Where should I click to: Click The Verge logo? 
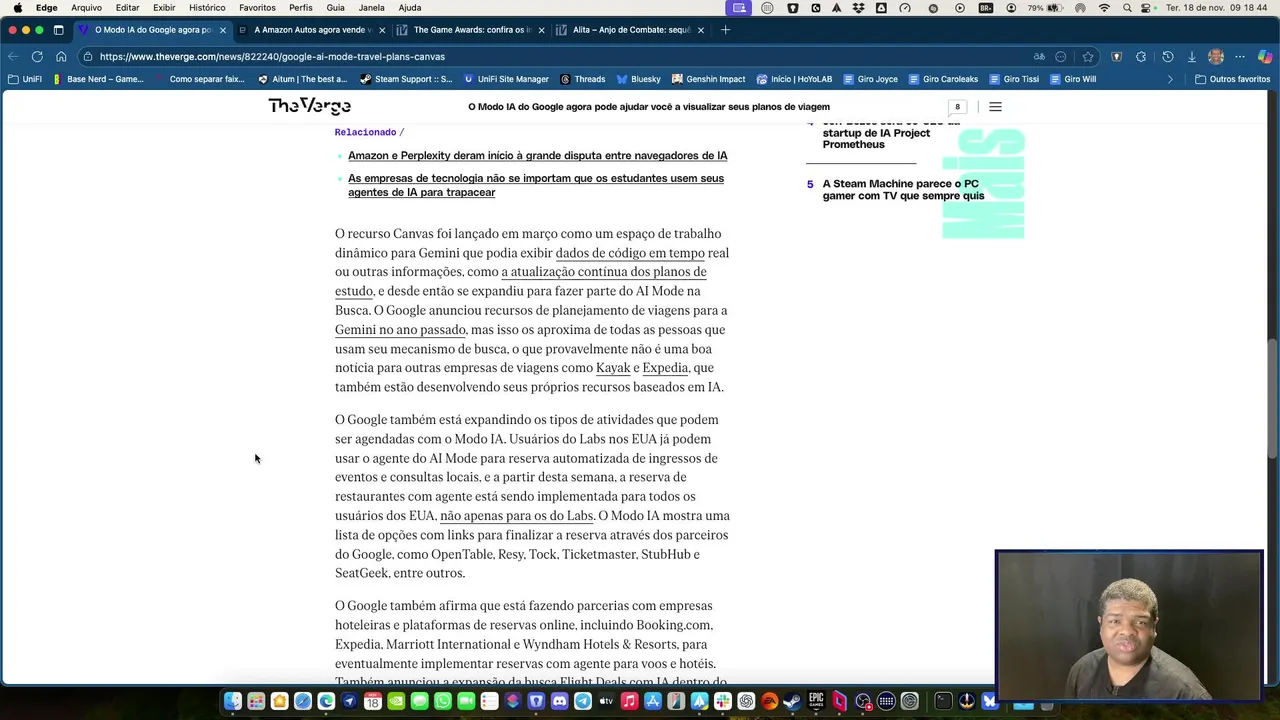(309, 106)
